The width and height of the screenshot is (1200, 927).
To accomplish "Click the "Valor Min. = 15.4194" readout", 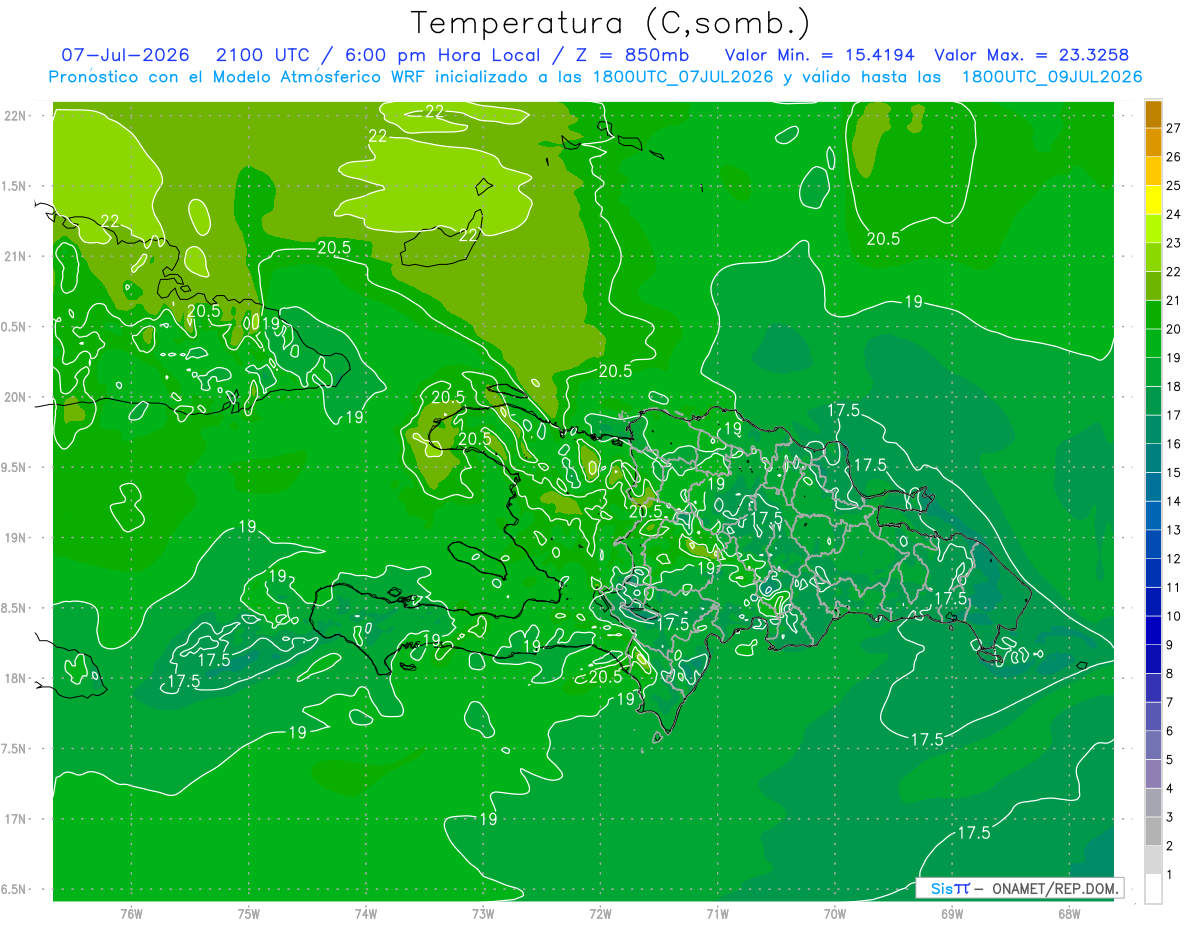I will (x=820, y=55).
